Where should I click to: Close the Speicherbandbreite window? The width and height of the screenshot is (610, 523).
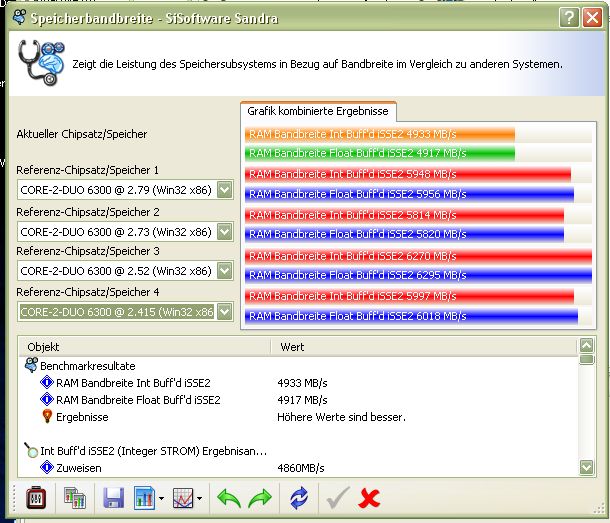pos(592,18)
